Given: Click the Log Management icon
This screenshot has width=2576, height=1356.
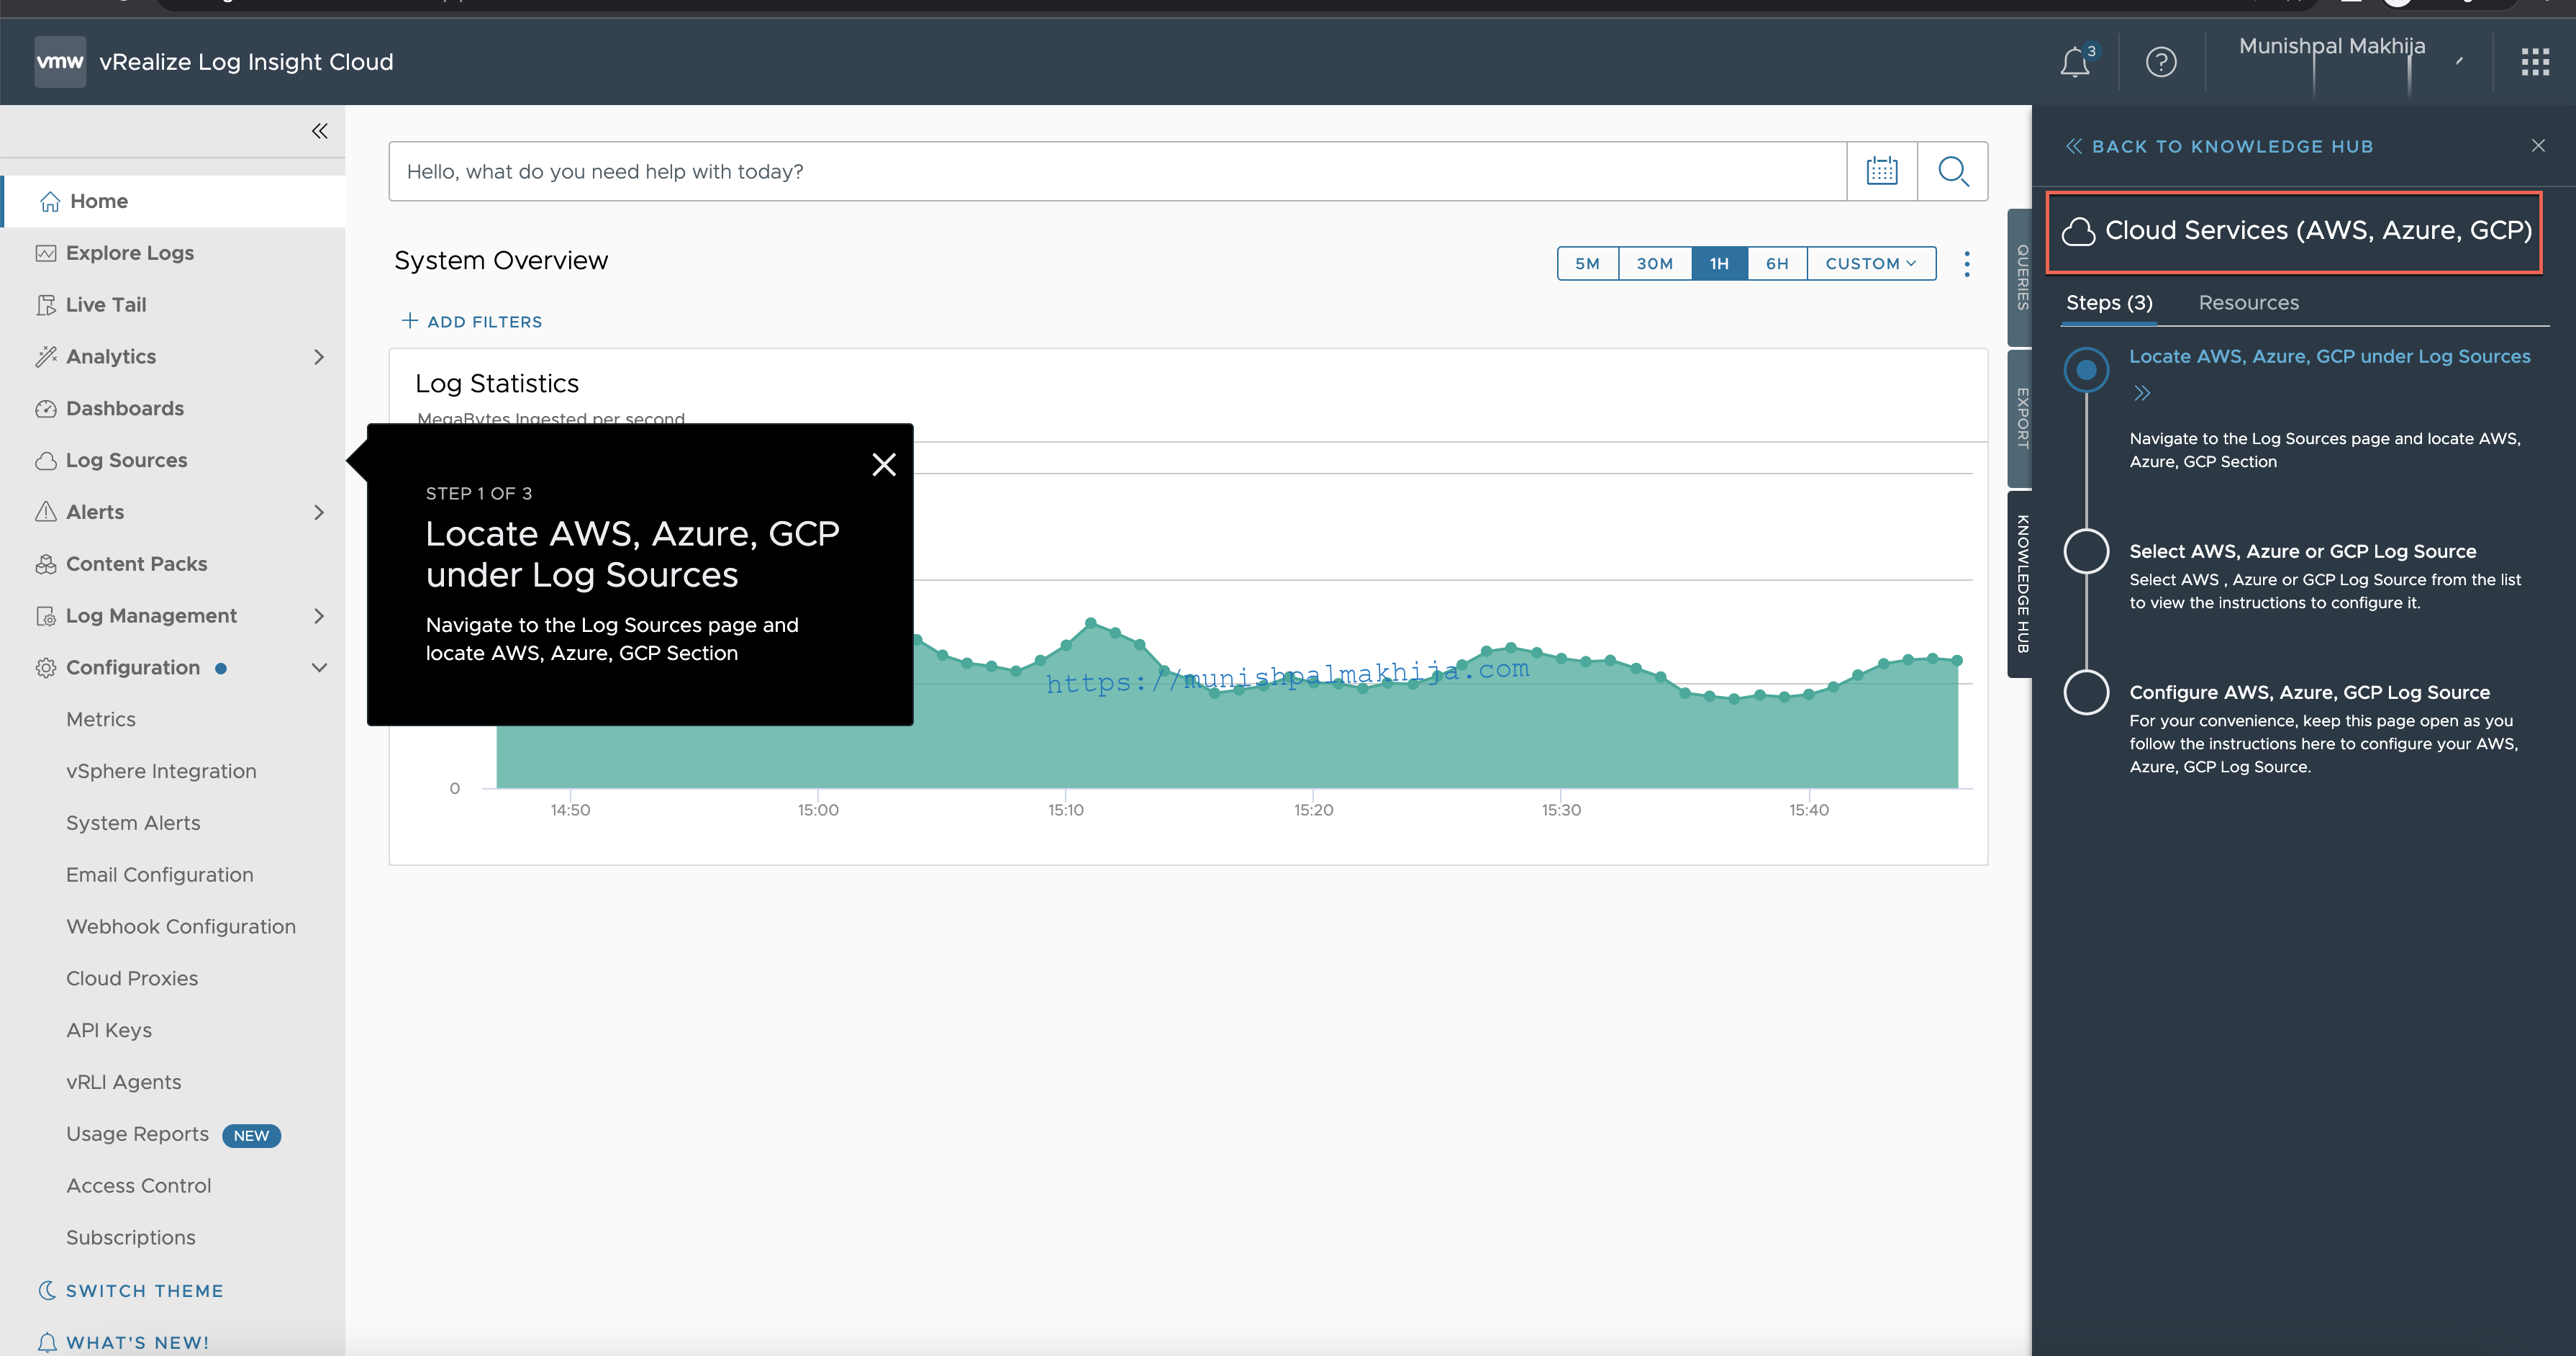Looking at the screenshot, I should [x=46, y=616].
